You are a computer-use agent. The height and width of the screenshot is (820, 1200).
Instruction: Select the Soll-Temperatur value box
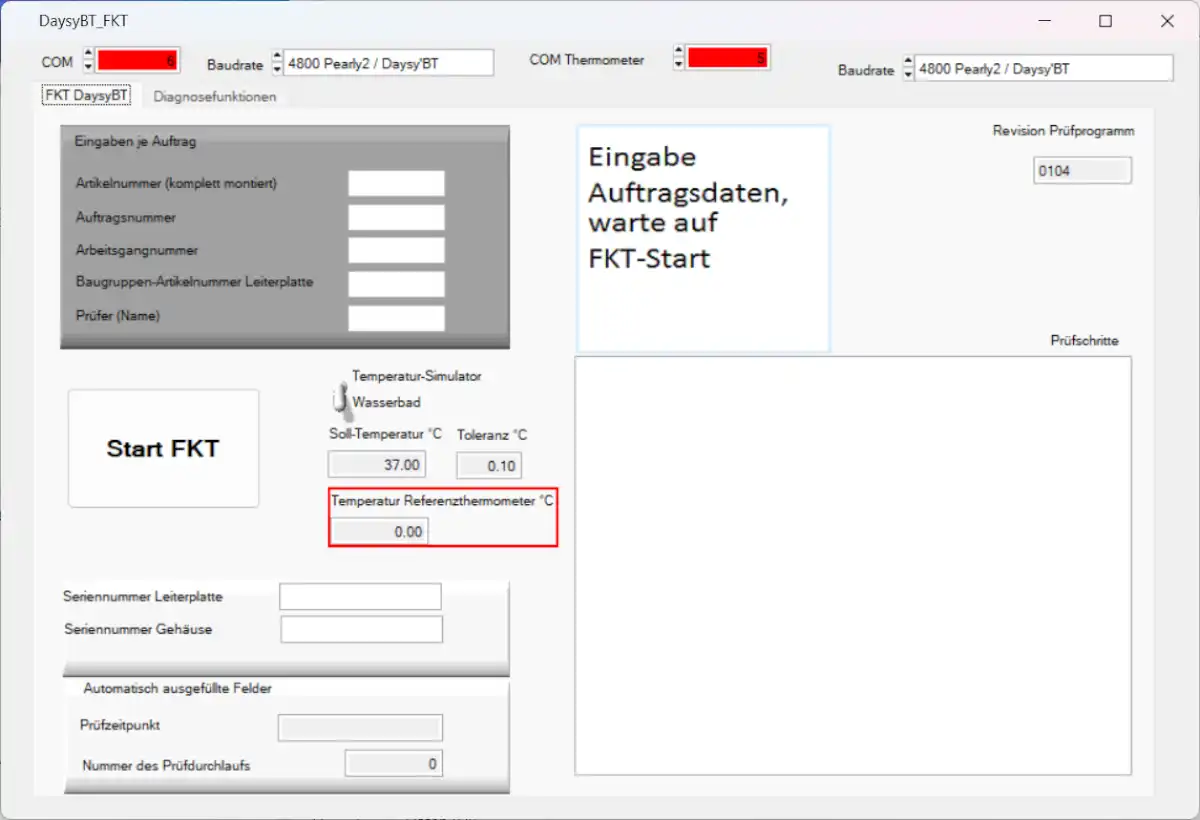click(377, 464)
